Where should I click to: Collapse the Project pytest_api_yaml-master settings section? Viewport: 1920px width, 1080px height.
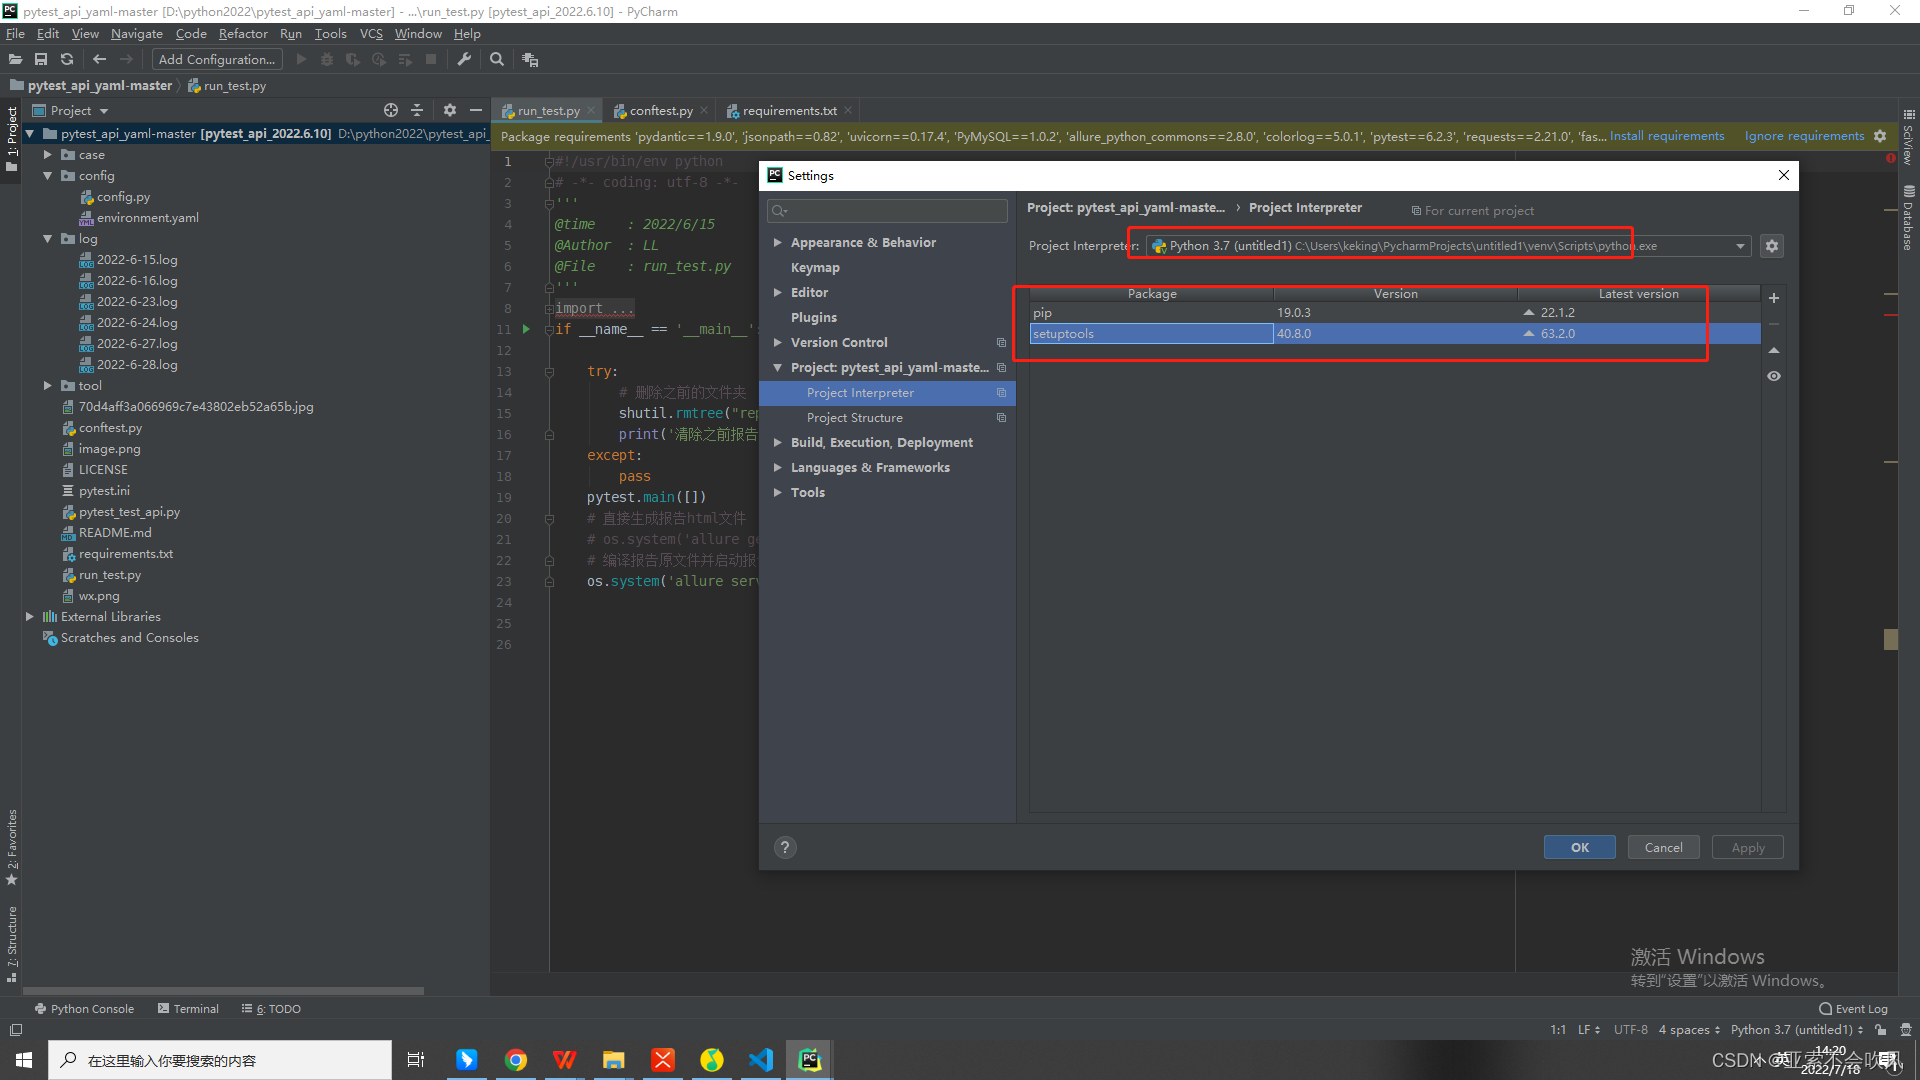[x=777, y=368]
